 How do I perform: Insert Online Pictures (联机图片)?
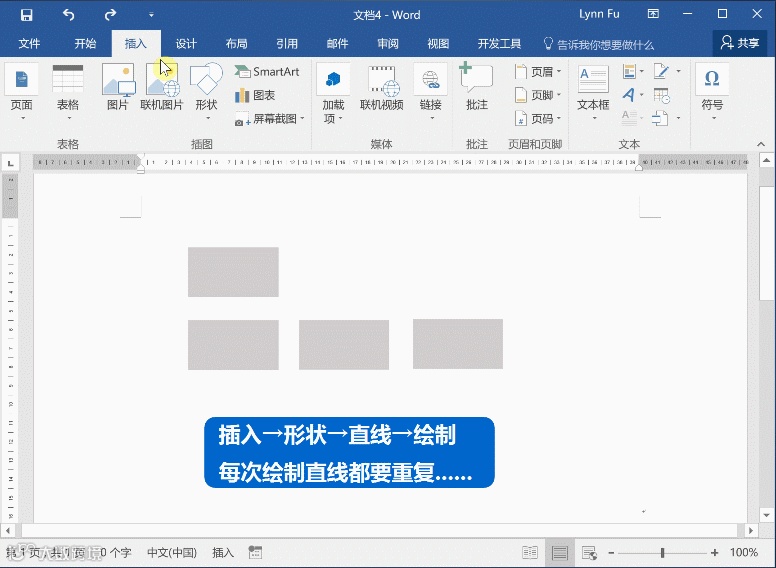tap(162, 87)
